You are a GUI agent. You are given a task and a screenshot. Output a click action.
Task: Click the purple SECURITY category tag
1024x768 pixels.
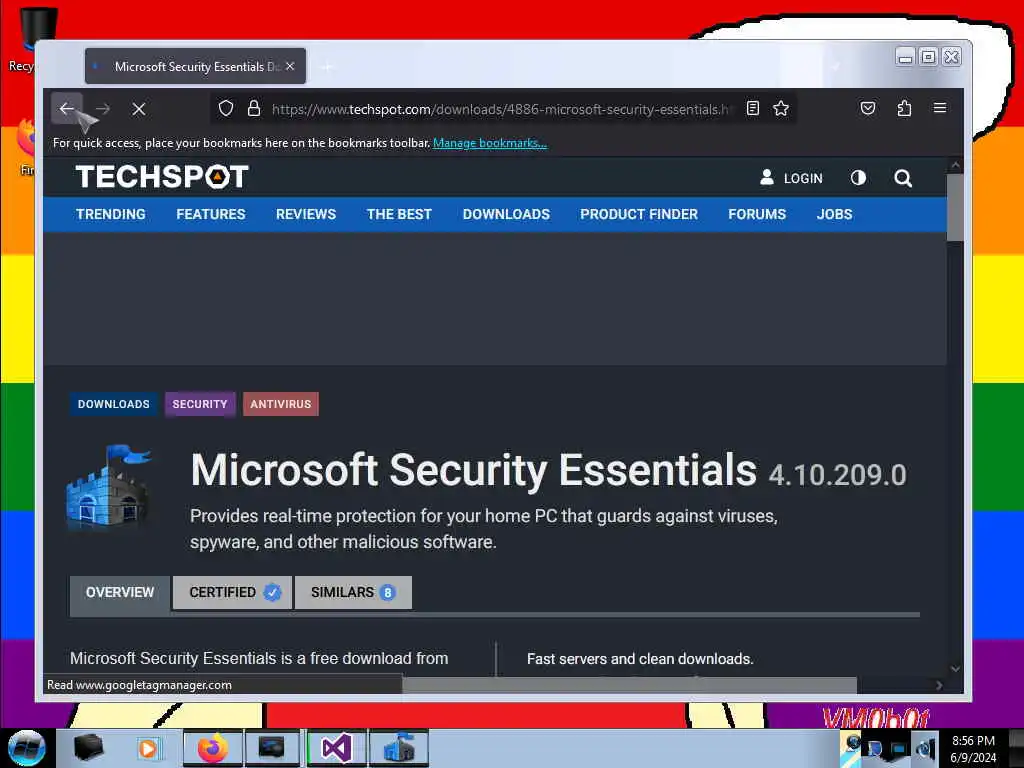[x=200, y=404]
